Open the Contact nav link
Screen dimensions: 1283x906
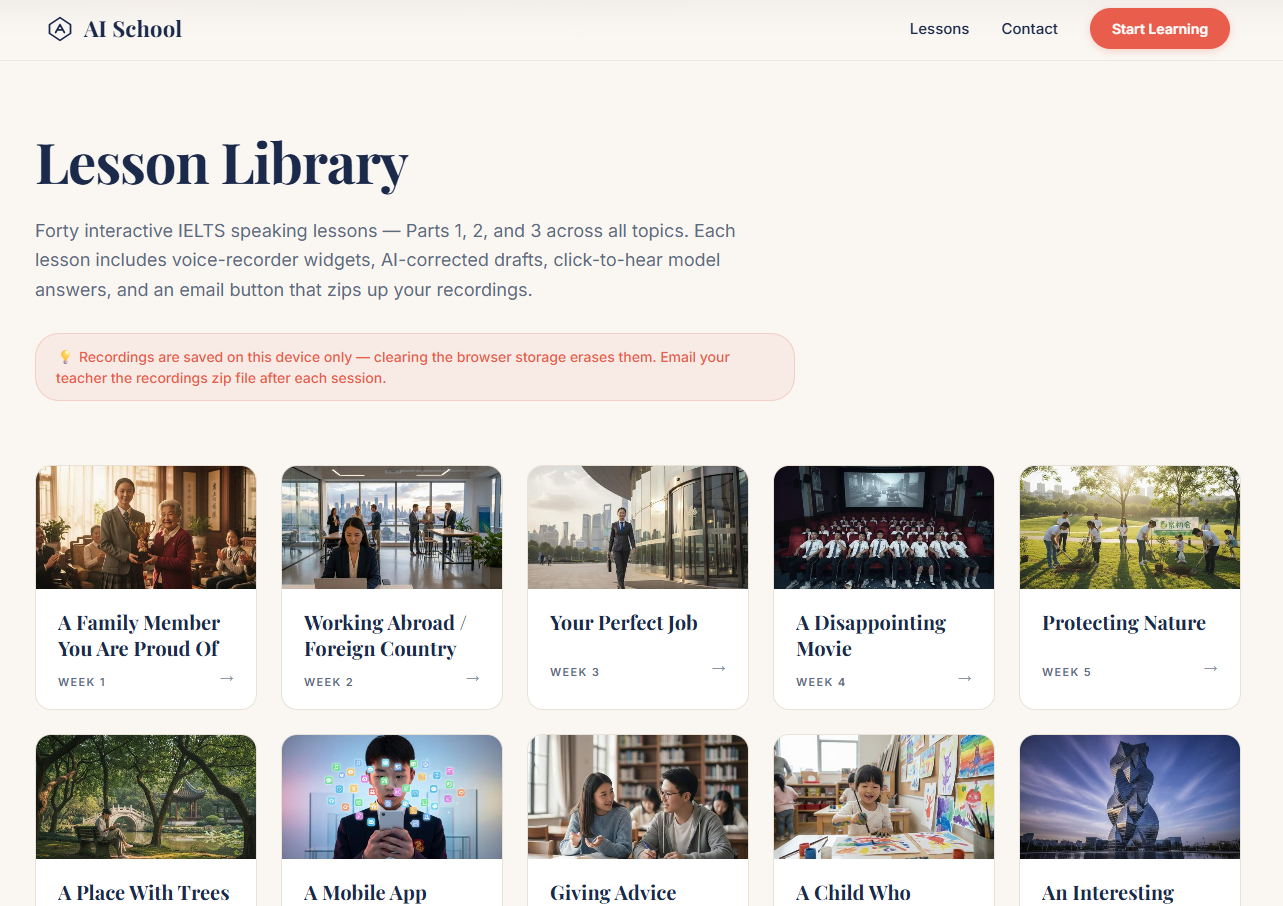pos(1029,29)
